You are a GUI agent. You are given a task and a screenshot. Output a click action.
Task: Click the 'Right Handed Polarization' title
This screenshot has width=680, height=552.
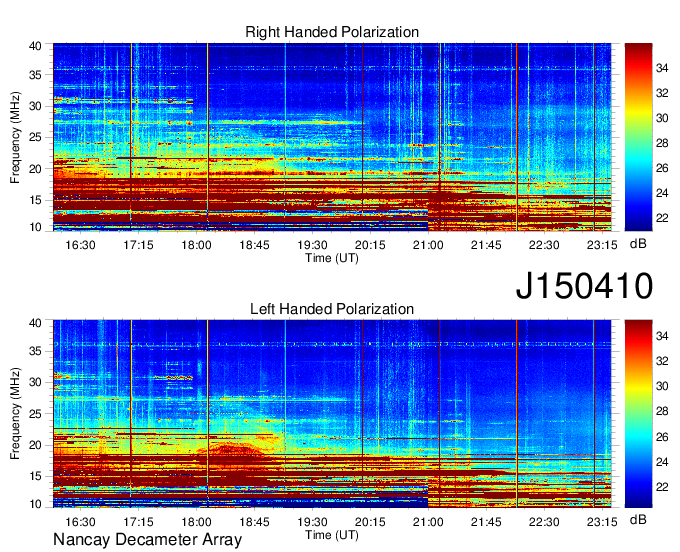(332, 32)
